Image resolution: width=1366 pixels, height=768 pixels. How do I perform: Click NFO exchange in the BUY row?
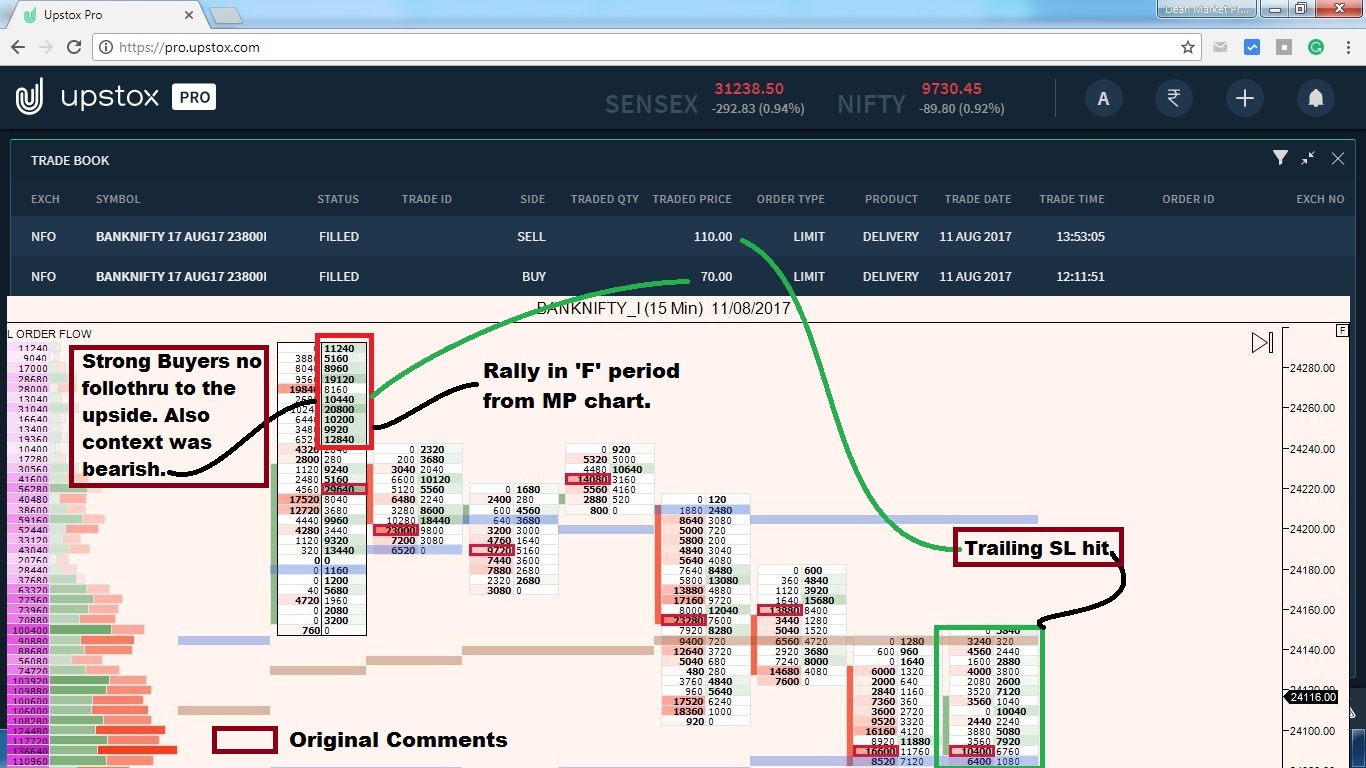click(x=44, y=277)
